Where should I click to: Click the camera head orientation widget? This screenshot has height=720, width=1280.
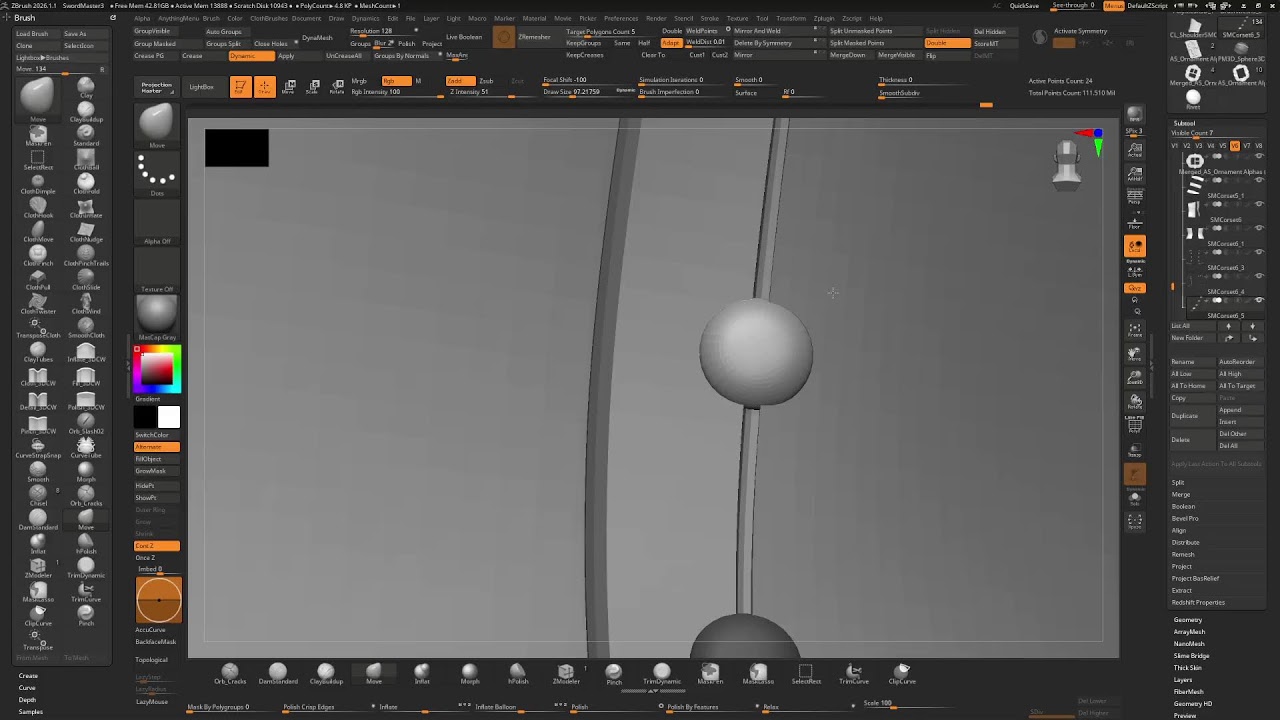point(1067,164)
